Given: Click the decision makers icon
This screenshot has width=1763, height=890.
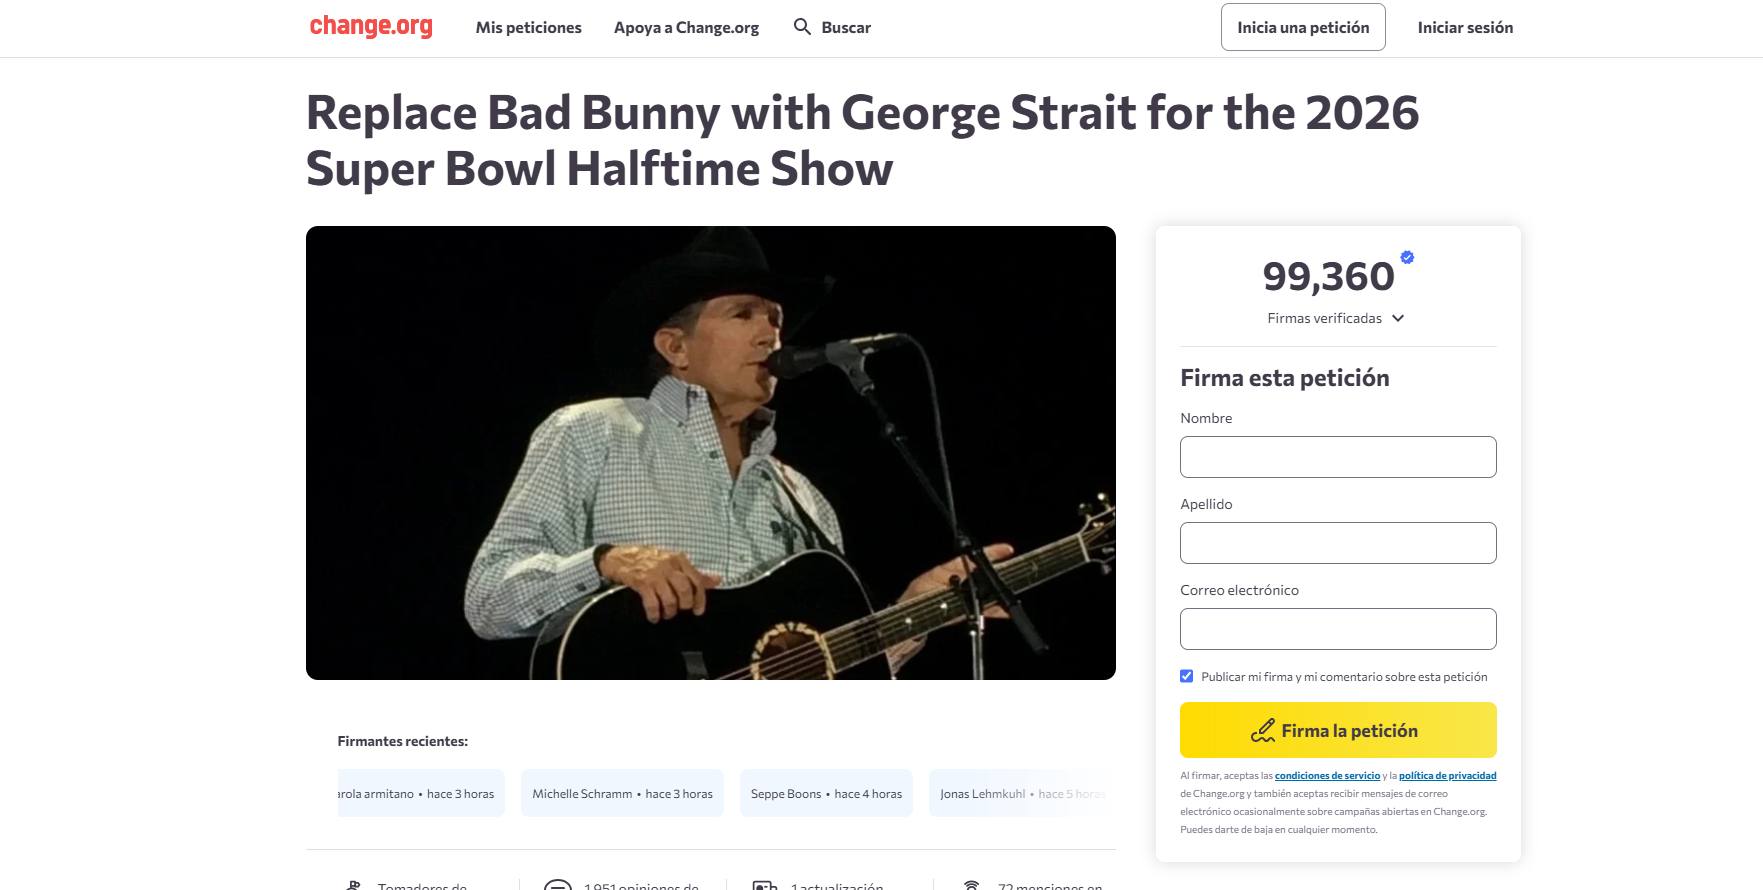Looking at the screenshot, I should 352,886.
